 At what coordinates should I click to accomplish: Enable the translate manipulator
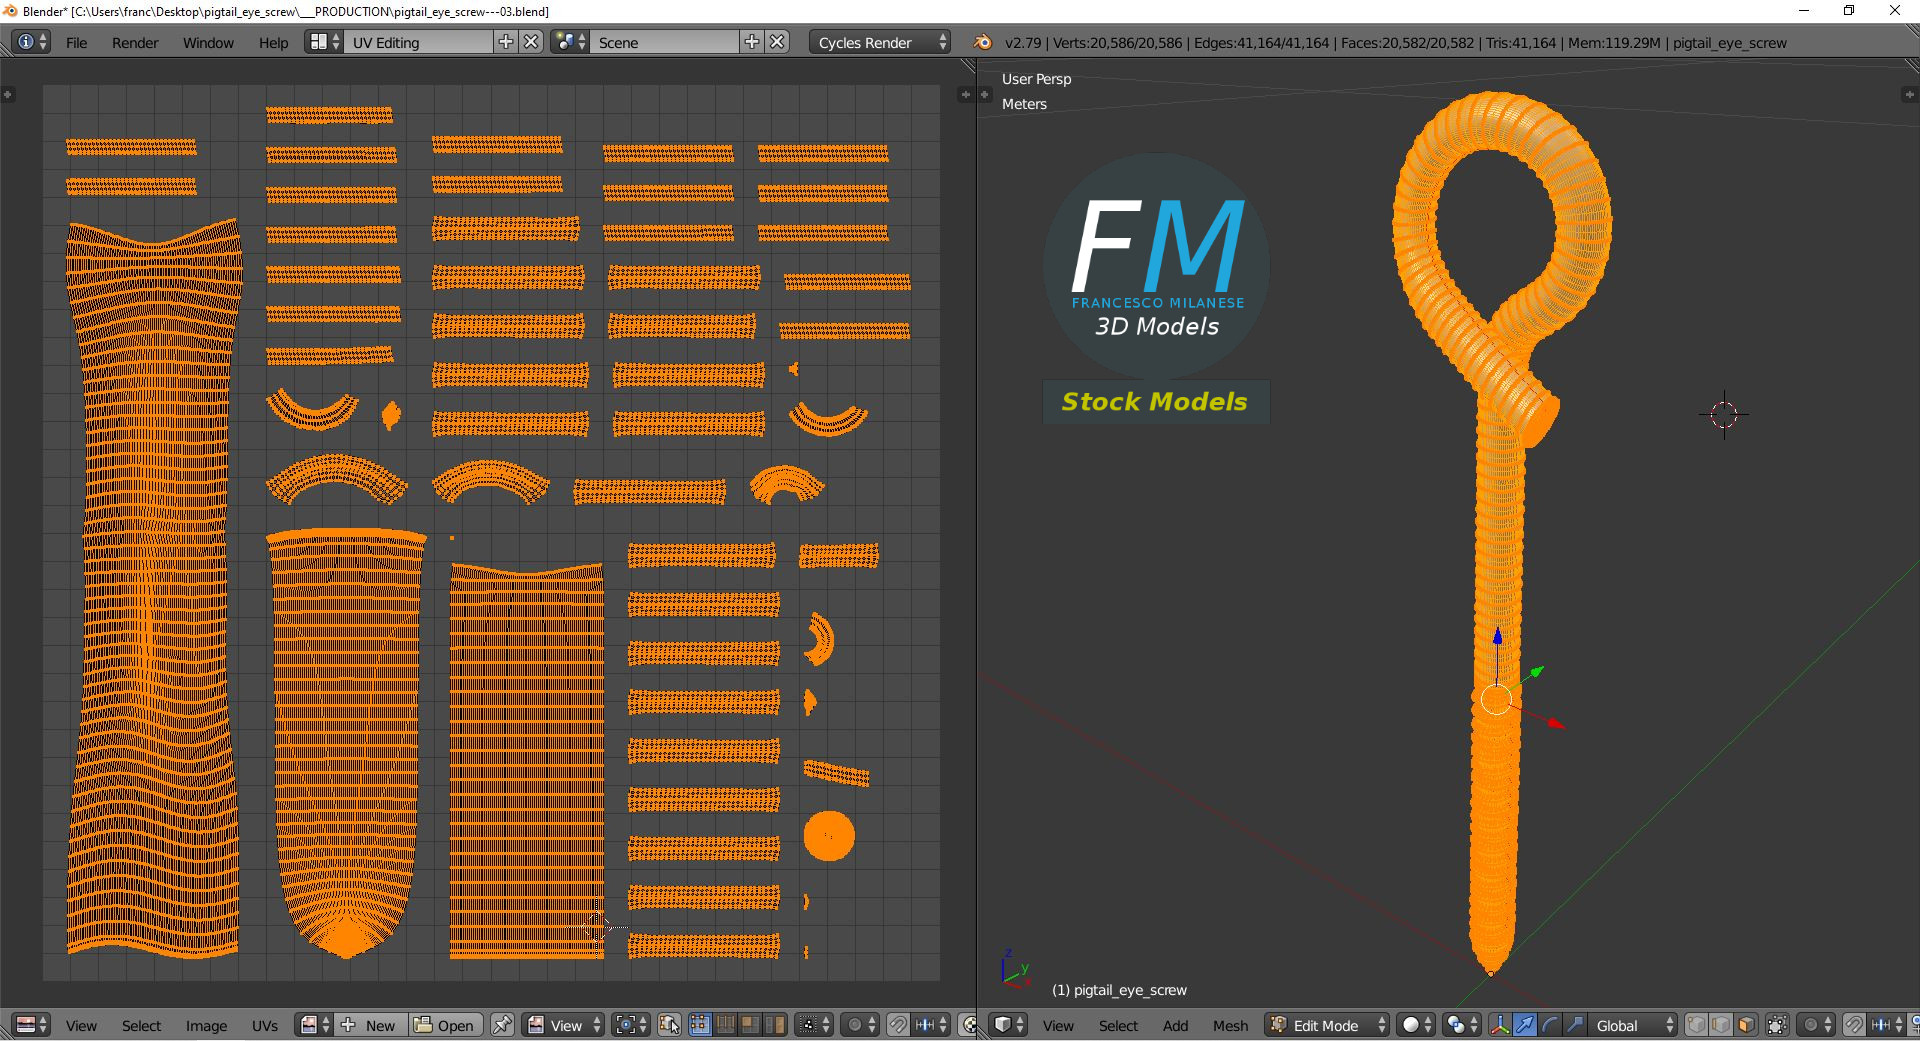click(x=1525, y=1025)
